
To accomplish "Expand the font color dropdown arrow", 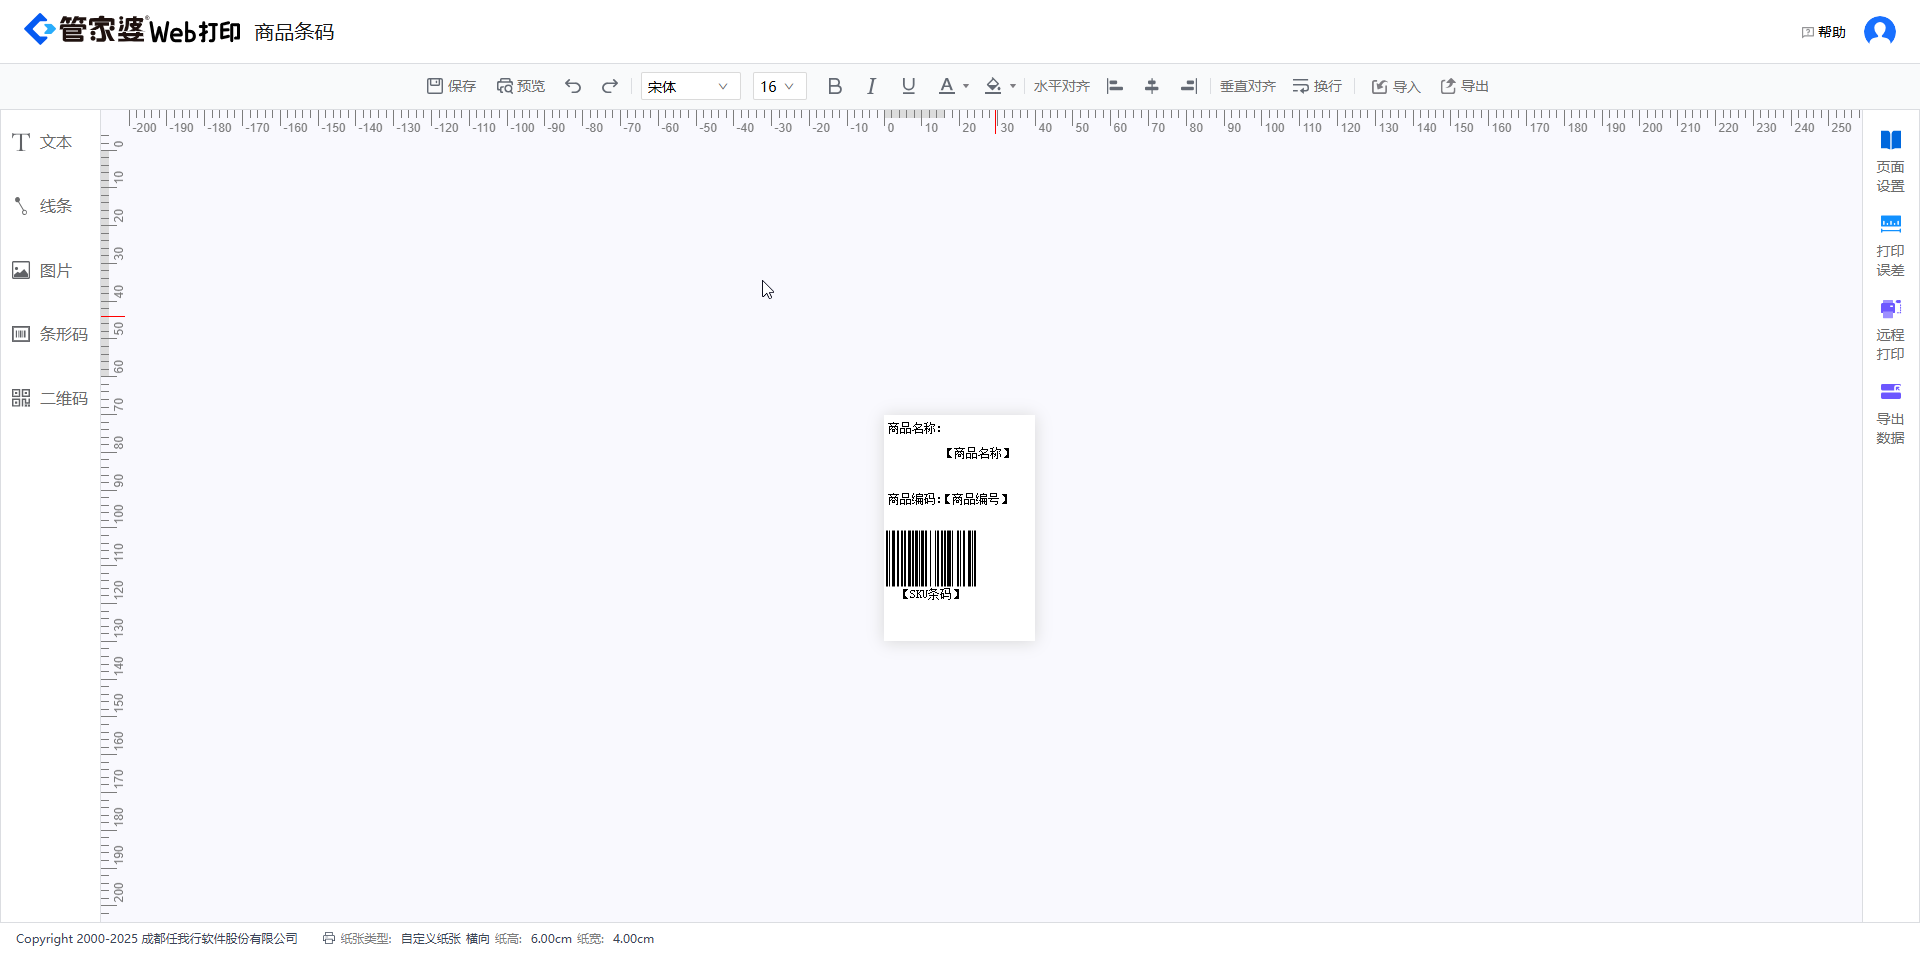I will 966,86.
